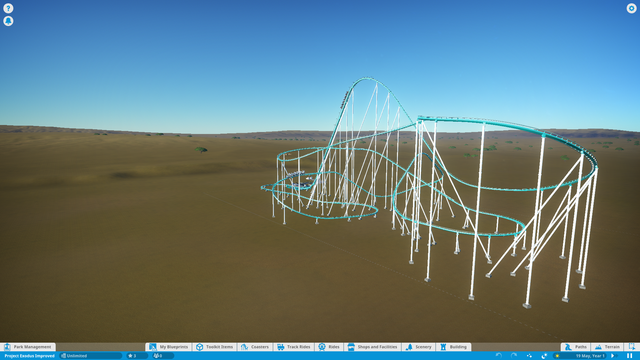
Task: Click the rotate view icon
Action: [x=544, y=356]
